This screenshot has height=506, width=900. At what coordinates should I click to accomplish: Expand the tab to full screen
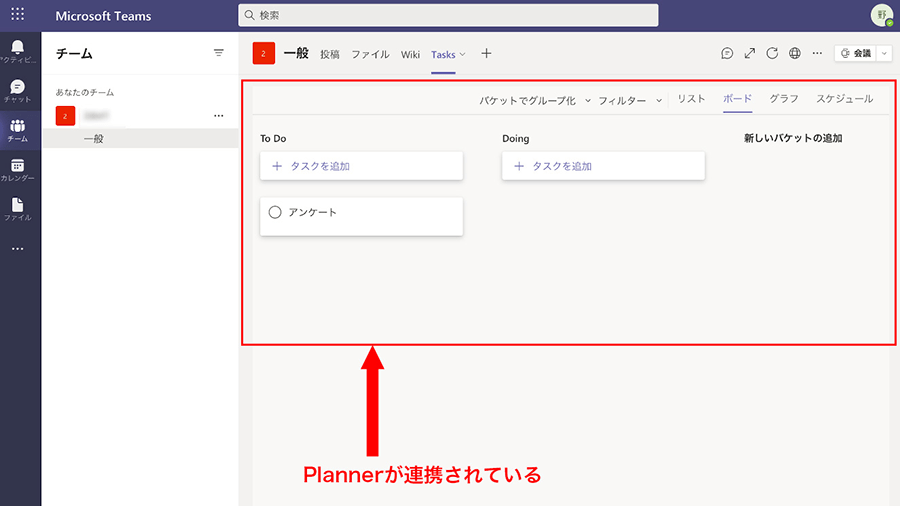coord(750,53)
